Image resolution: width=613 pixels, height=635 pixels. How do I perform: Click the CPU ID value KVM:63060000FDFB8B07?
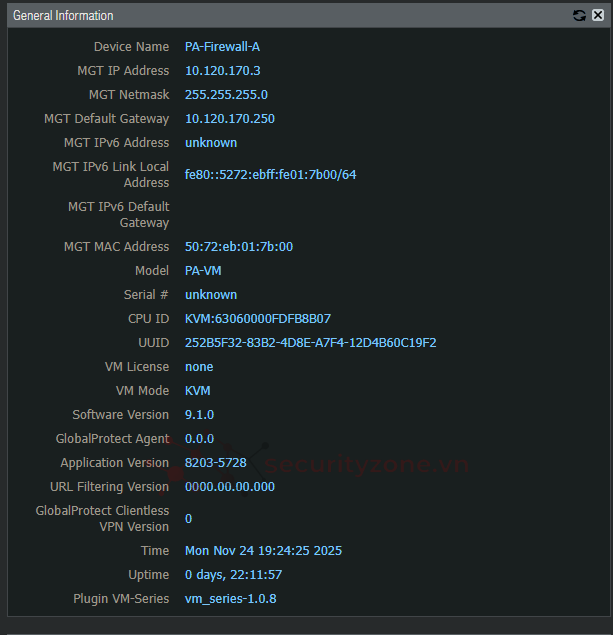pos(257,319)
